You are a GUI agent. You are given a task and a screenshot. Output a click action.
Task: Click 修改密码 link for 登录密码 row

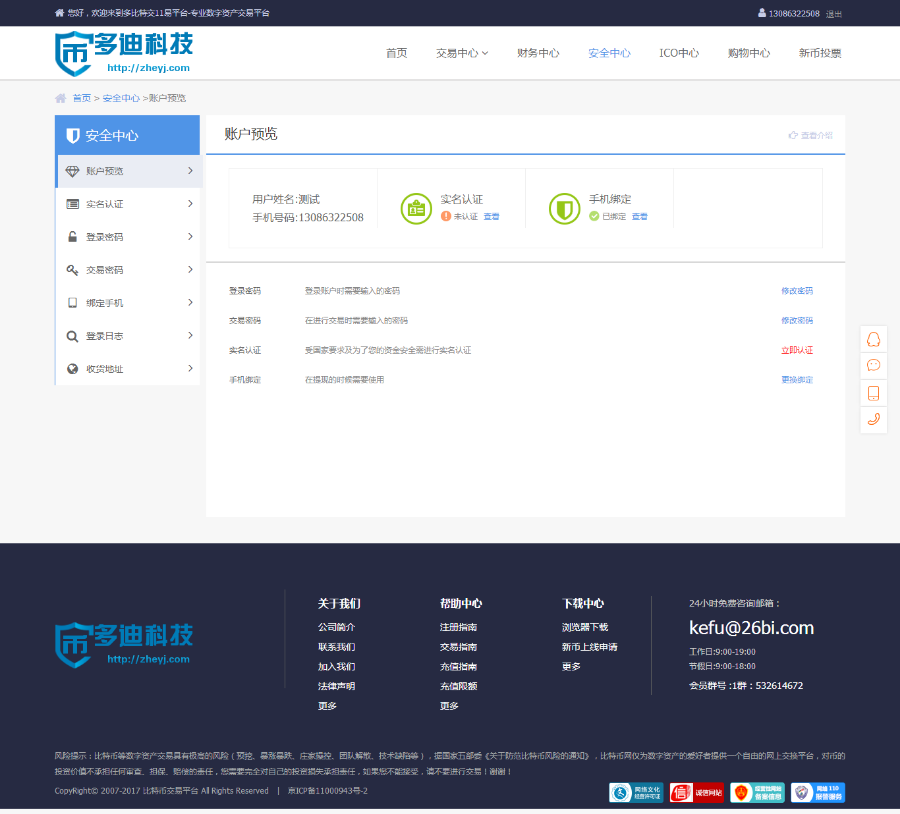coord(797,291)
